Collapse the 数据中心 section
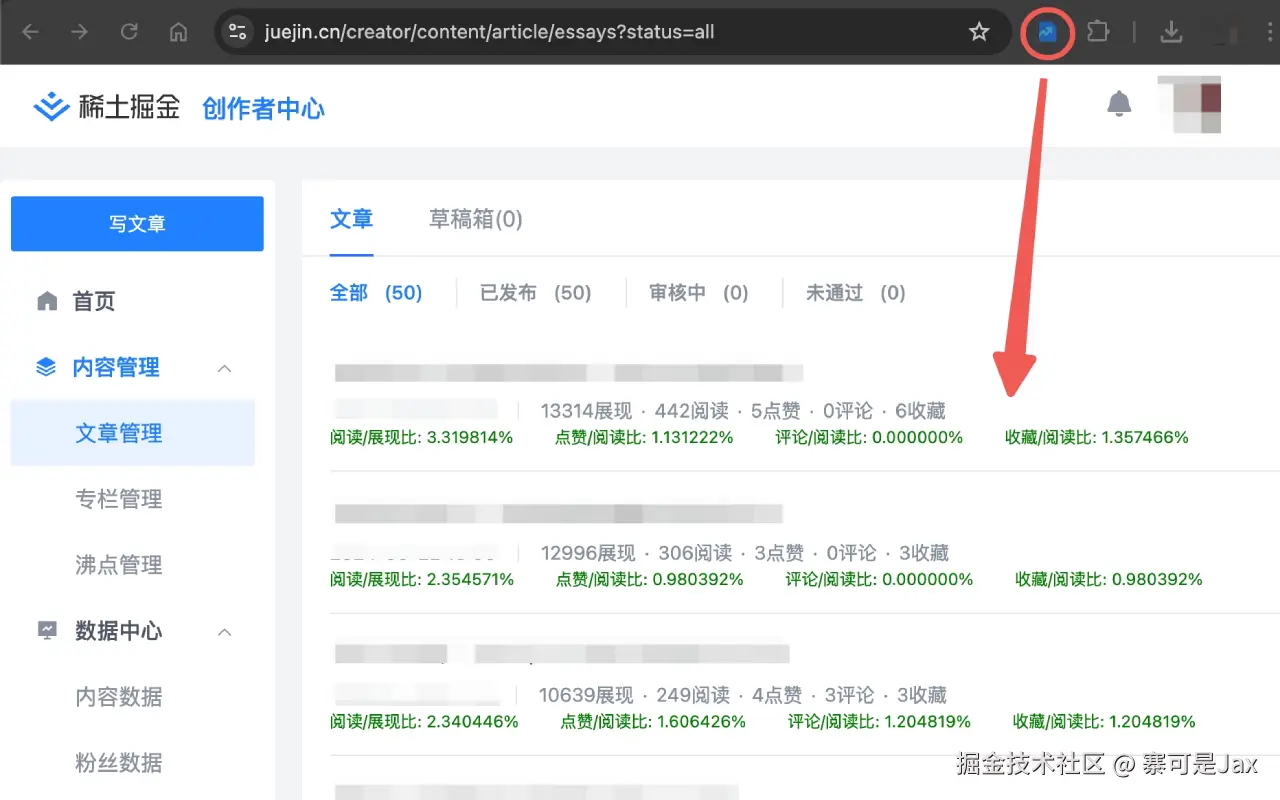1280x800 pixels. pyautogui.click(x=224, y=631)
